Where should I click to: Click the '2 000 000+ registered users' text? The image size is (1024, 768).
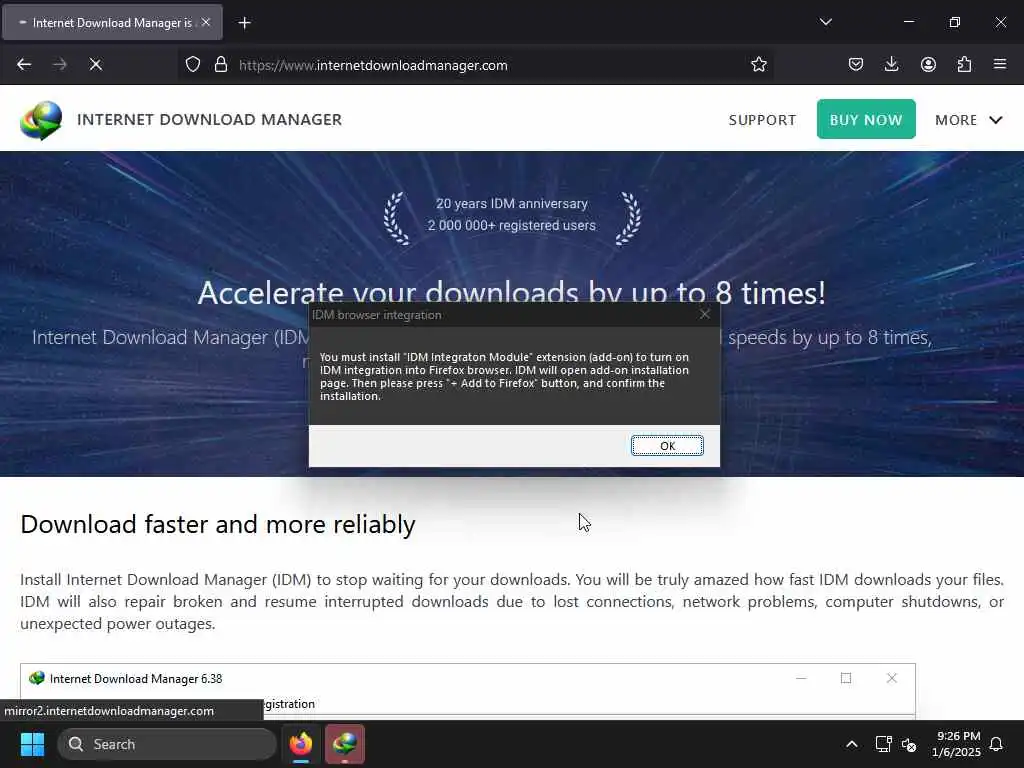click(x=512, y=225)
